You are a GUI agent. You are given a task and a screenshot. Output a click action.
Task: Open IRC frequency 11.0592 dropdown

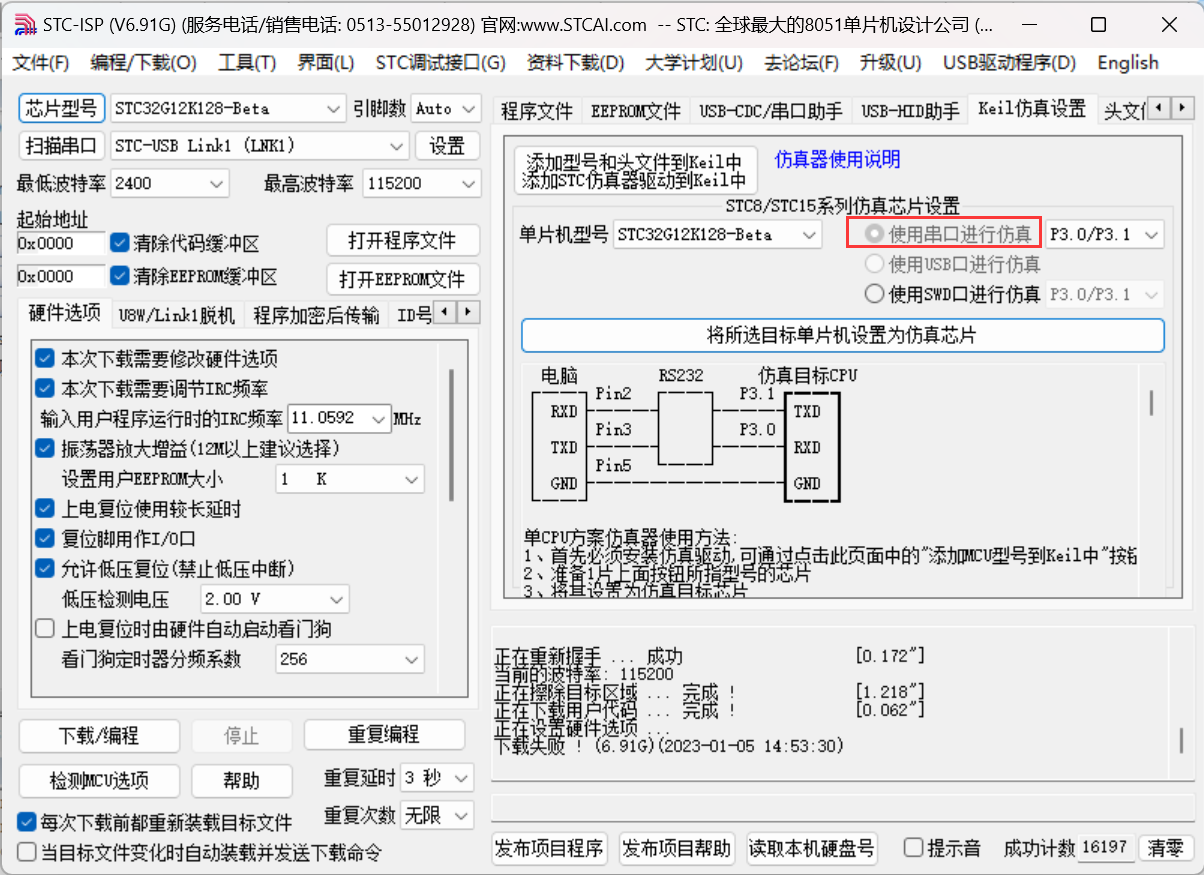pyautogui.click(x=339, y=418)
